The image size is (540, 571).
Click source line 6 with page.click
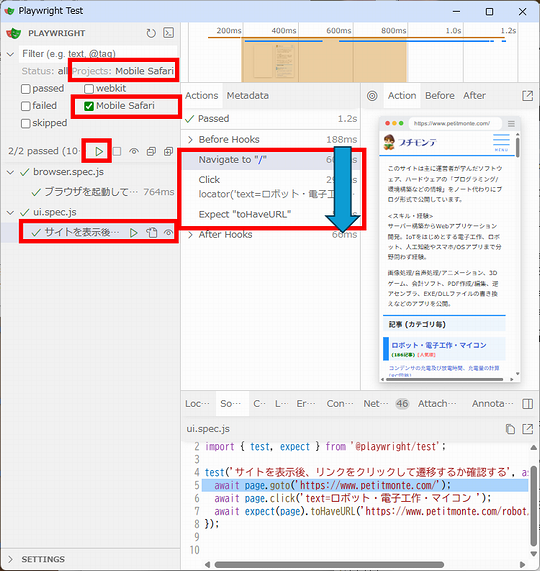coord(365,498)
